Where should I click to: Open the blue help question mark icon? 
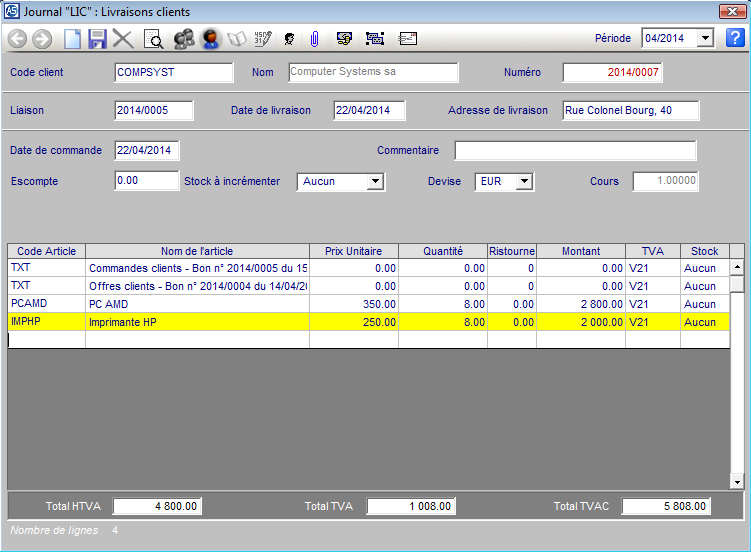coord(735,38)
